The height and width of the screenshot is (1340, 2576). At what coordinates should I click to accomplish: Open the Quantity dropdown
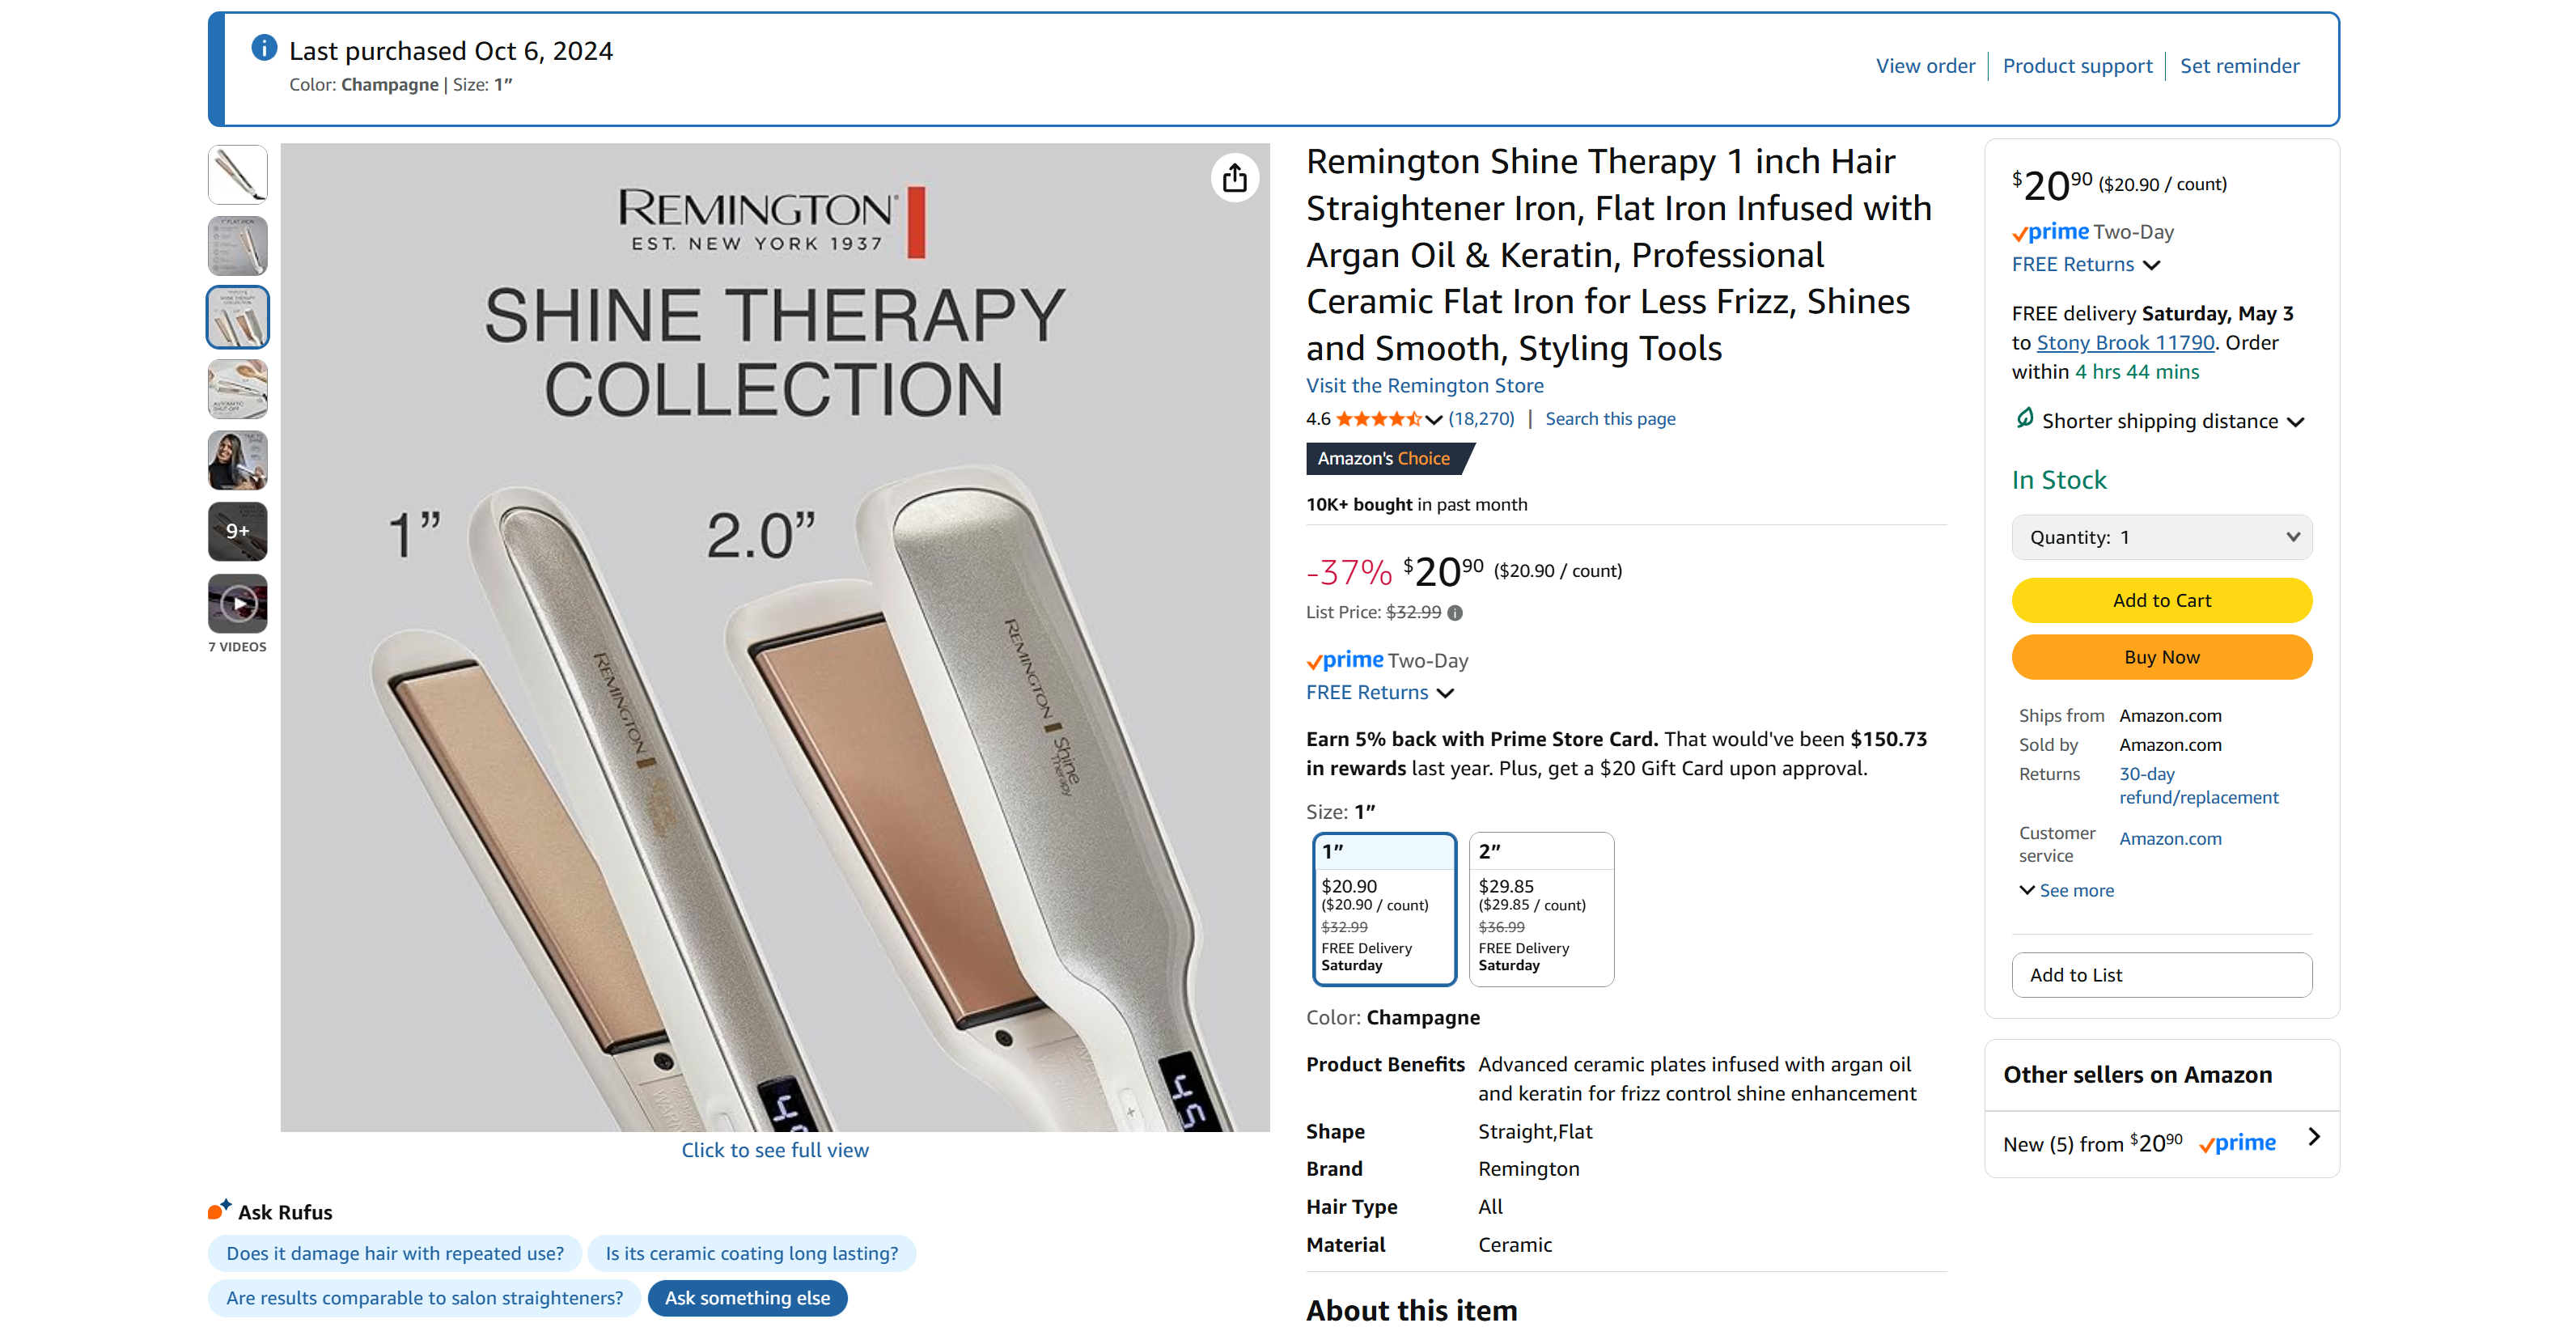click(x=2162, y=537)
